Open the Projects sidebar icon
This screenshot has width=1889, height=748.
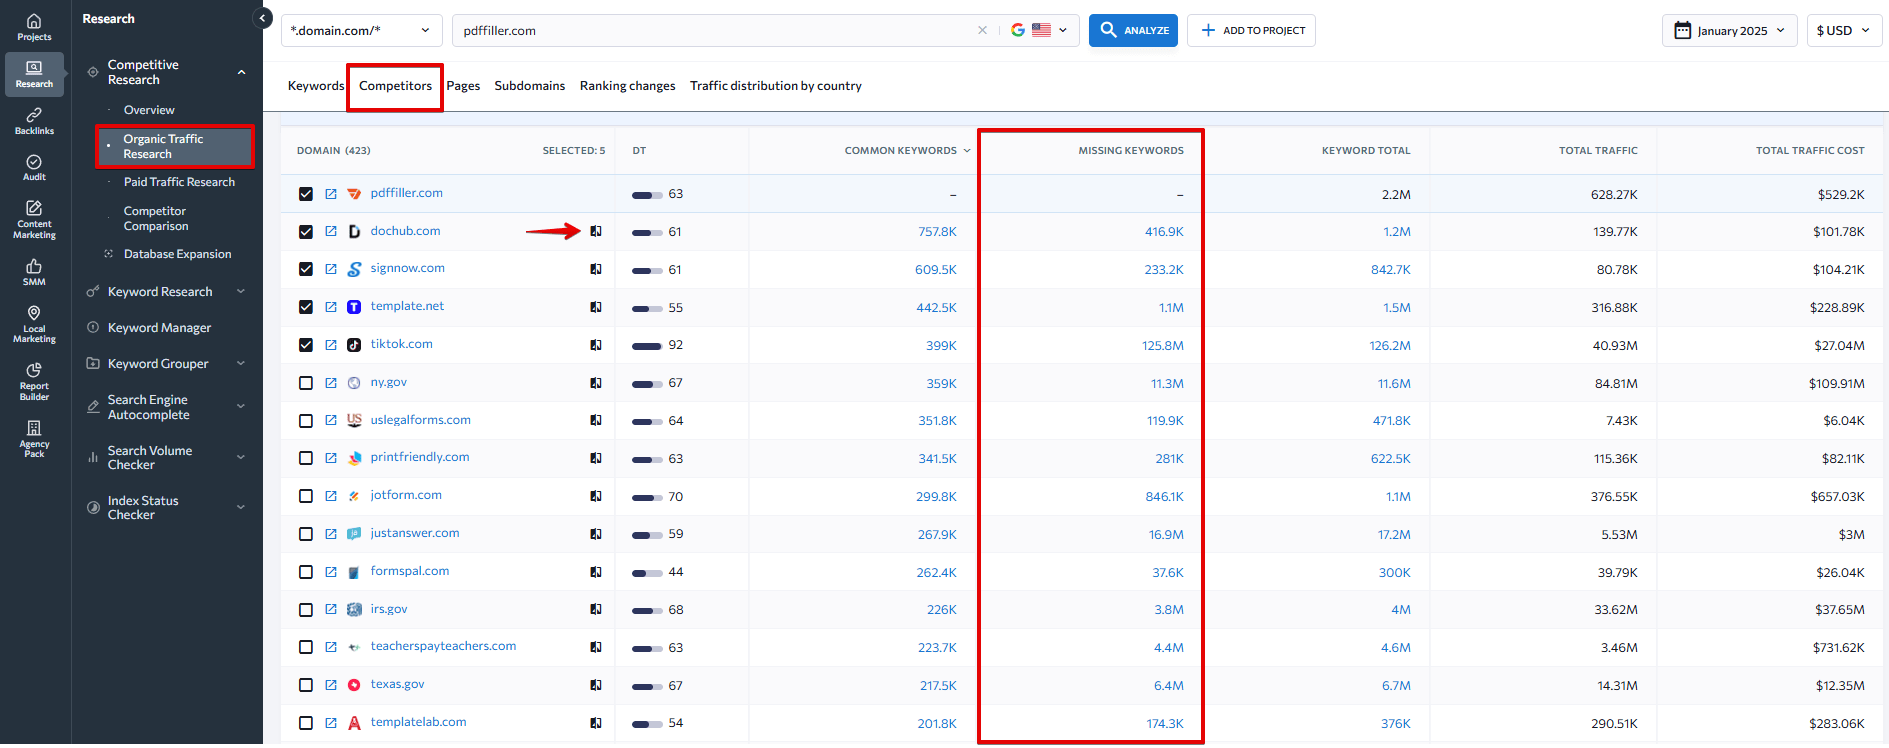[x=34, y=27]
